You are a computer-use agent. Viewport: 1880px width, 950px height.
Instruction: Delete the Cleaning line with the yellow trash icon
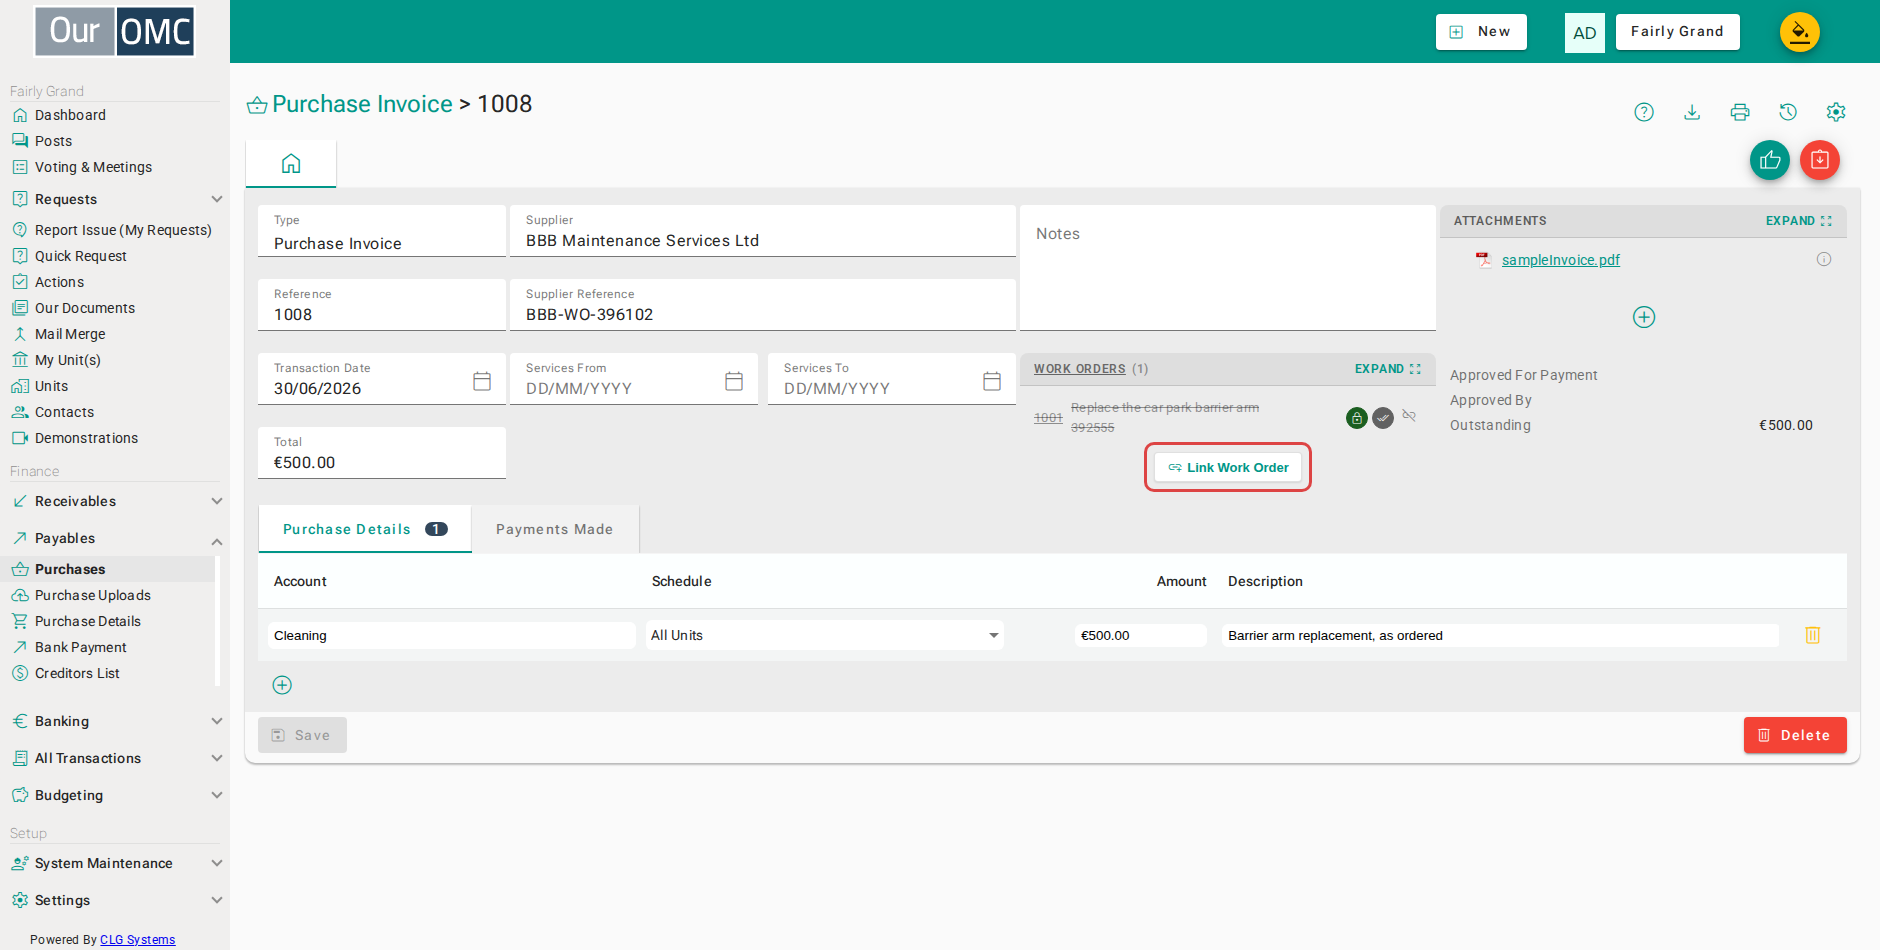tap(1813, 635)
